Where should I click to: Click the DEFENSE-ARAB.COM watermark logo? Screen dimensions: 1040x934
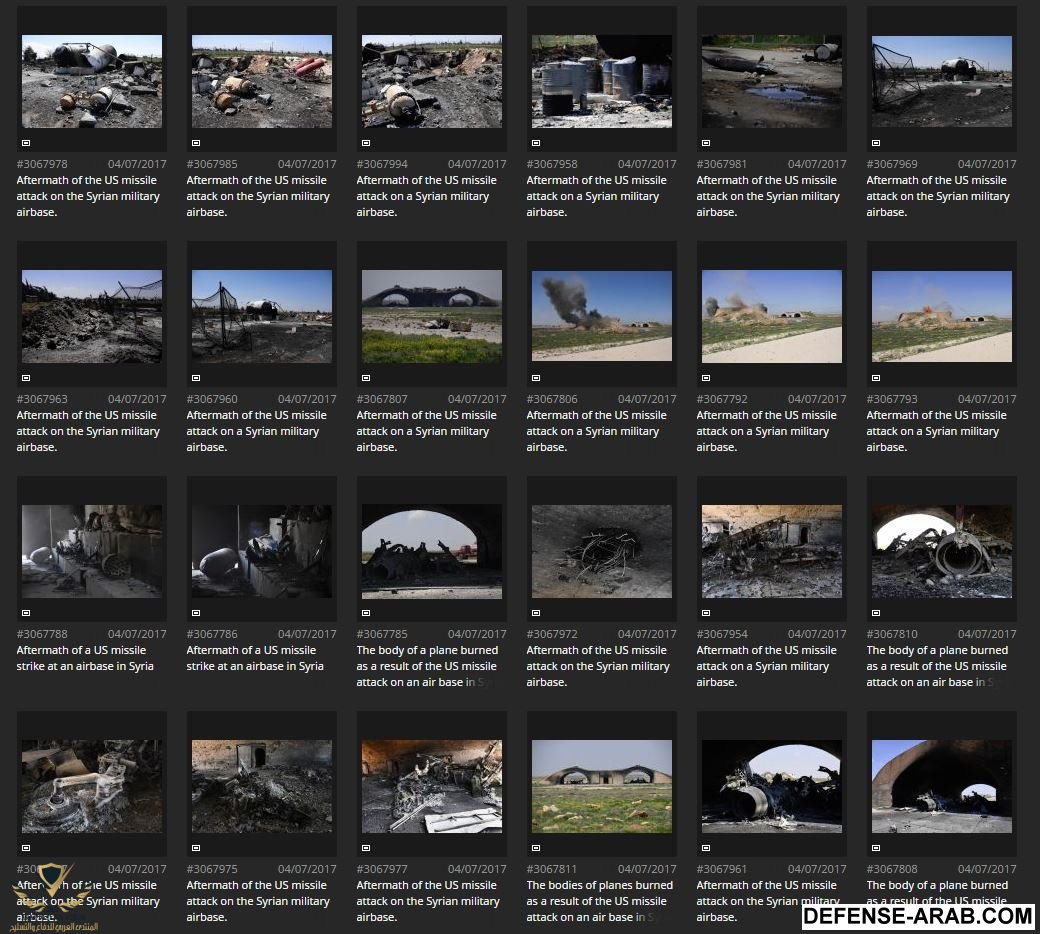(917, 915)
